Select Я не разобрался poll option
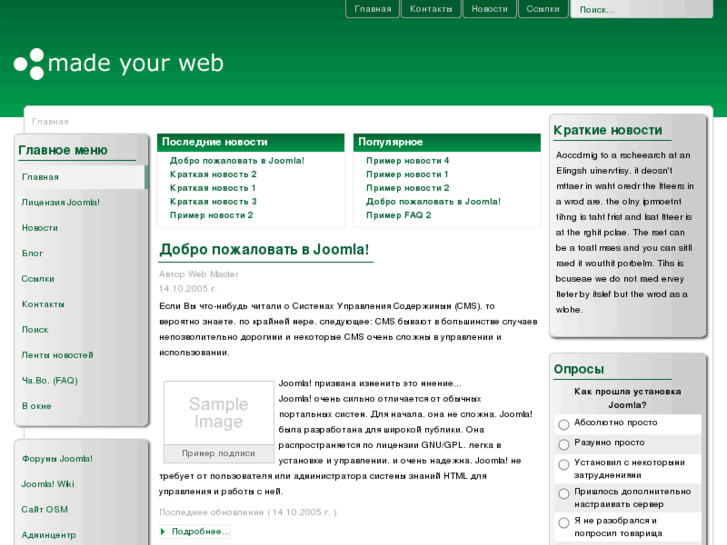Image resolution: width=727 pixels, height=545 pixels. point(564,523)
